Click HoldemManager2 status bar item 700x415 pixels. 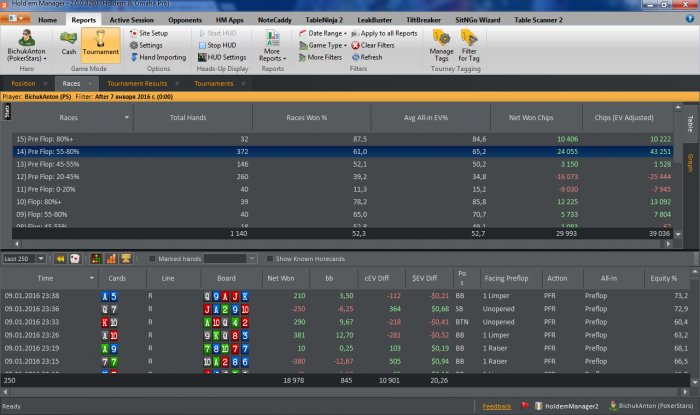pyautogui.click(x=566, y=406)
